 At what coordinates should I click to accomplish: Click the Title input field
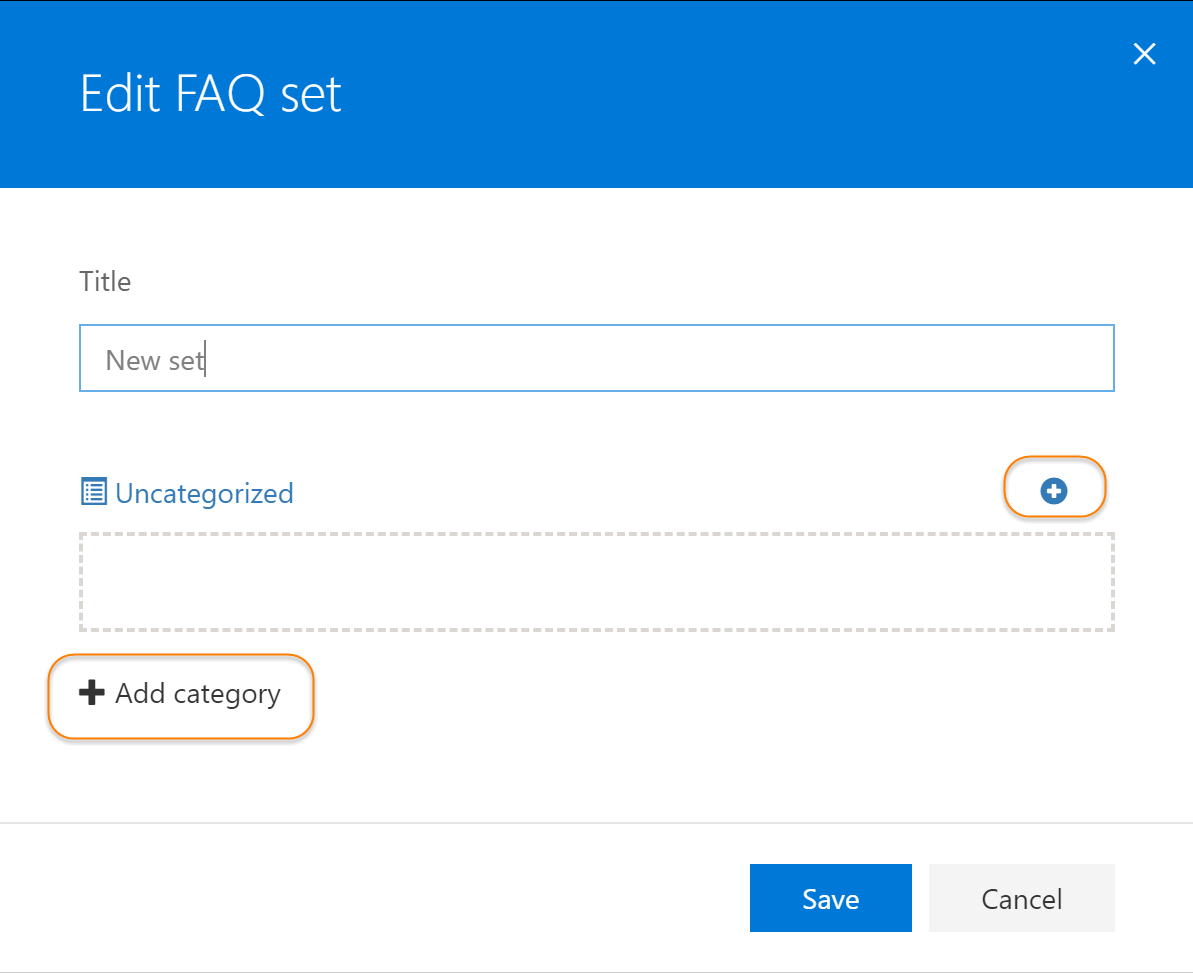pos(596,358)
